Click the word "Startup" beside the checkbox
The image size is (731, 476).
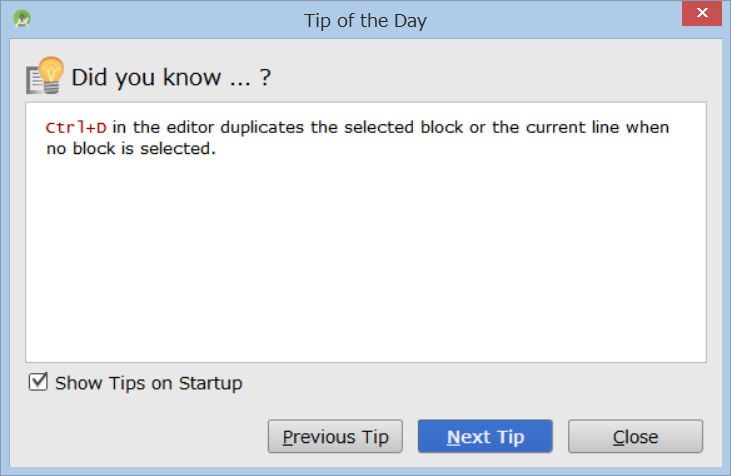coord(211,383)
